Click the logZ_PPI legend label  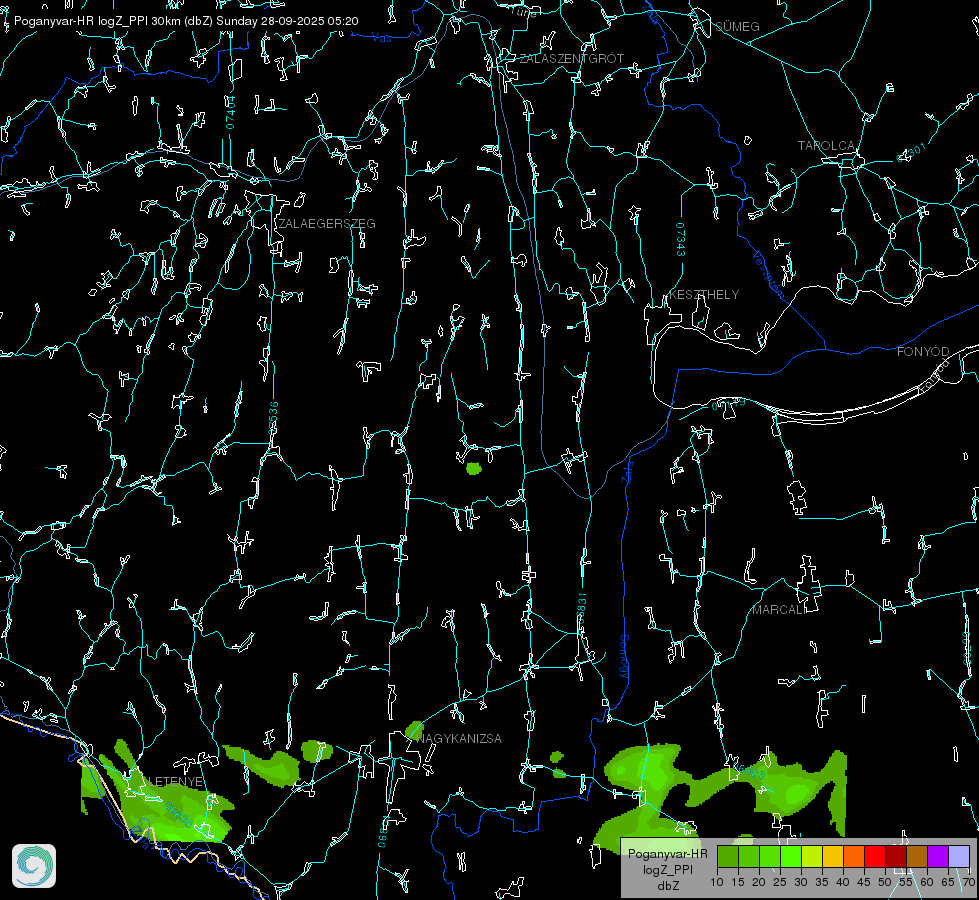(x=667, y=869)
